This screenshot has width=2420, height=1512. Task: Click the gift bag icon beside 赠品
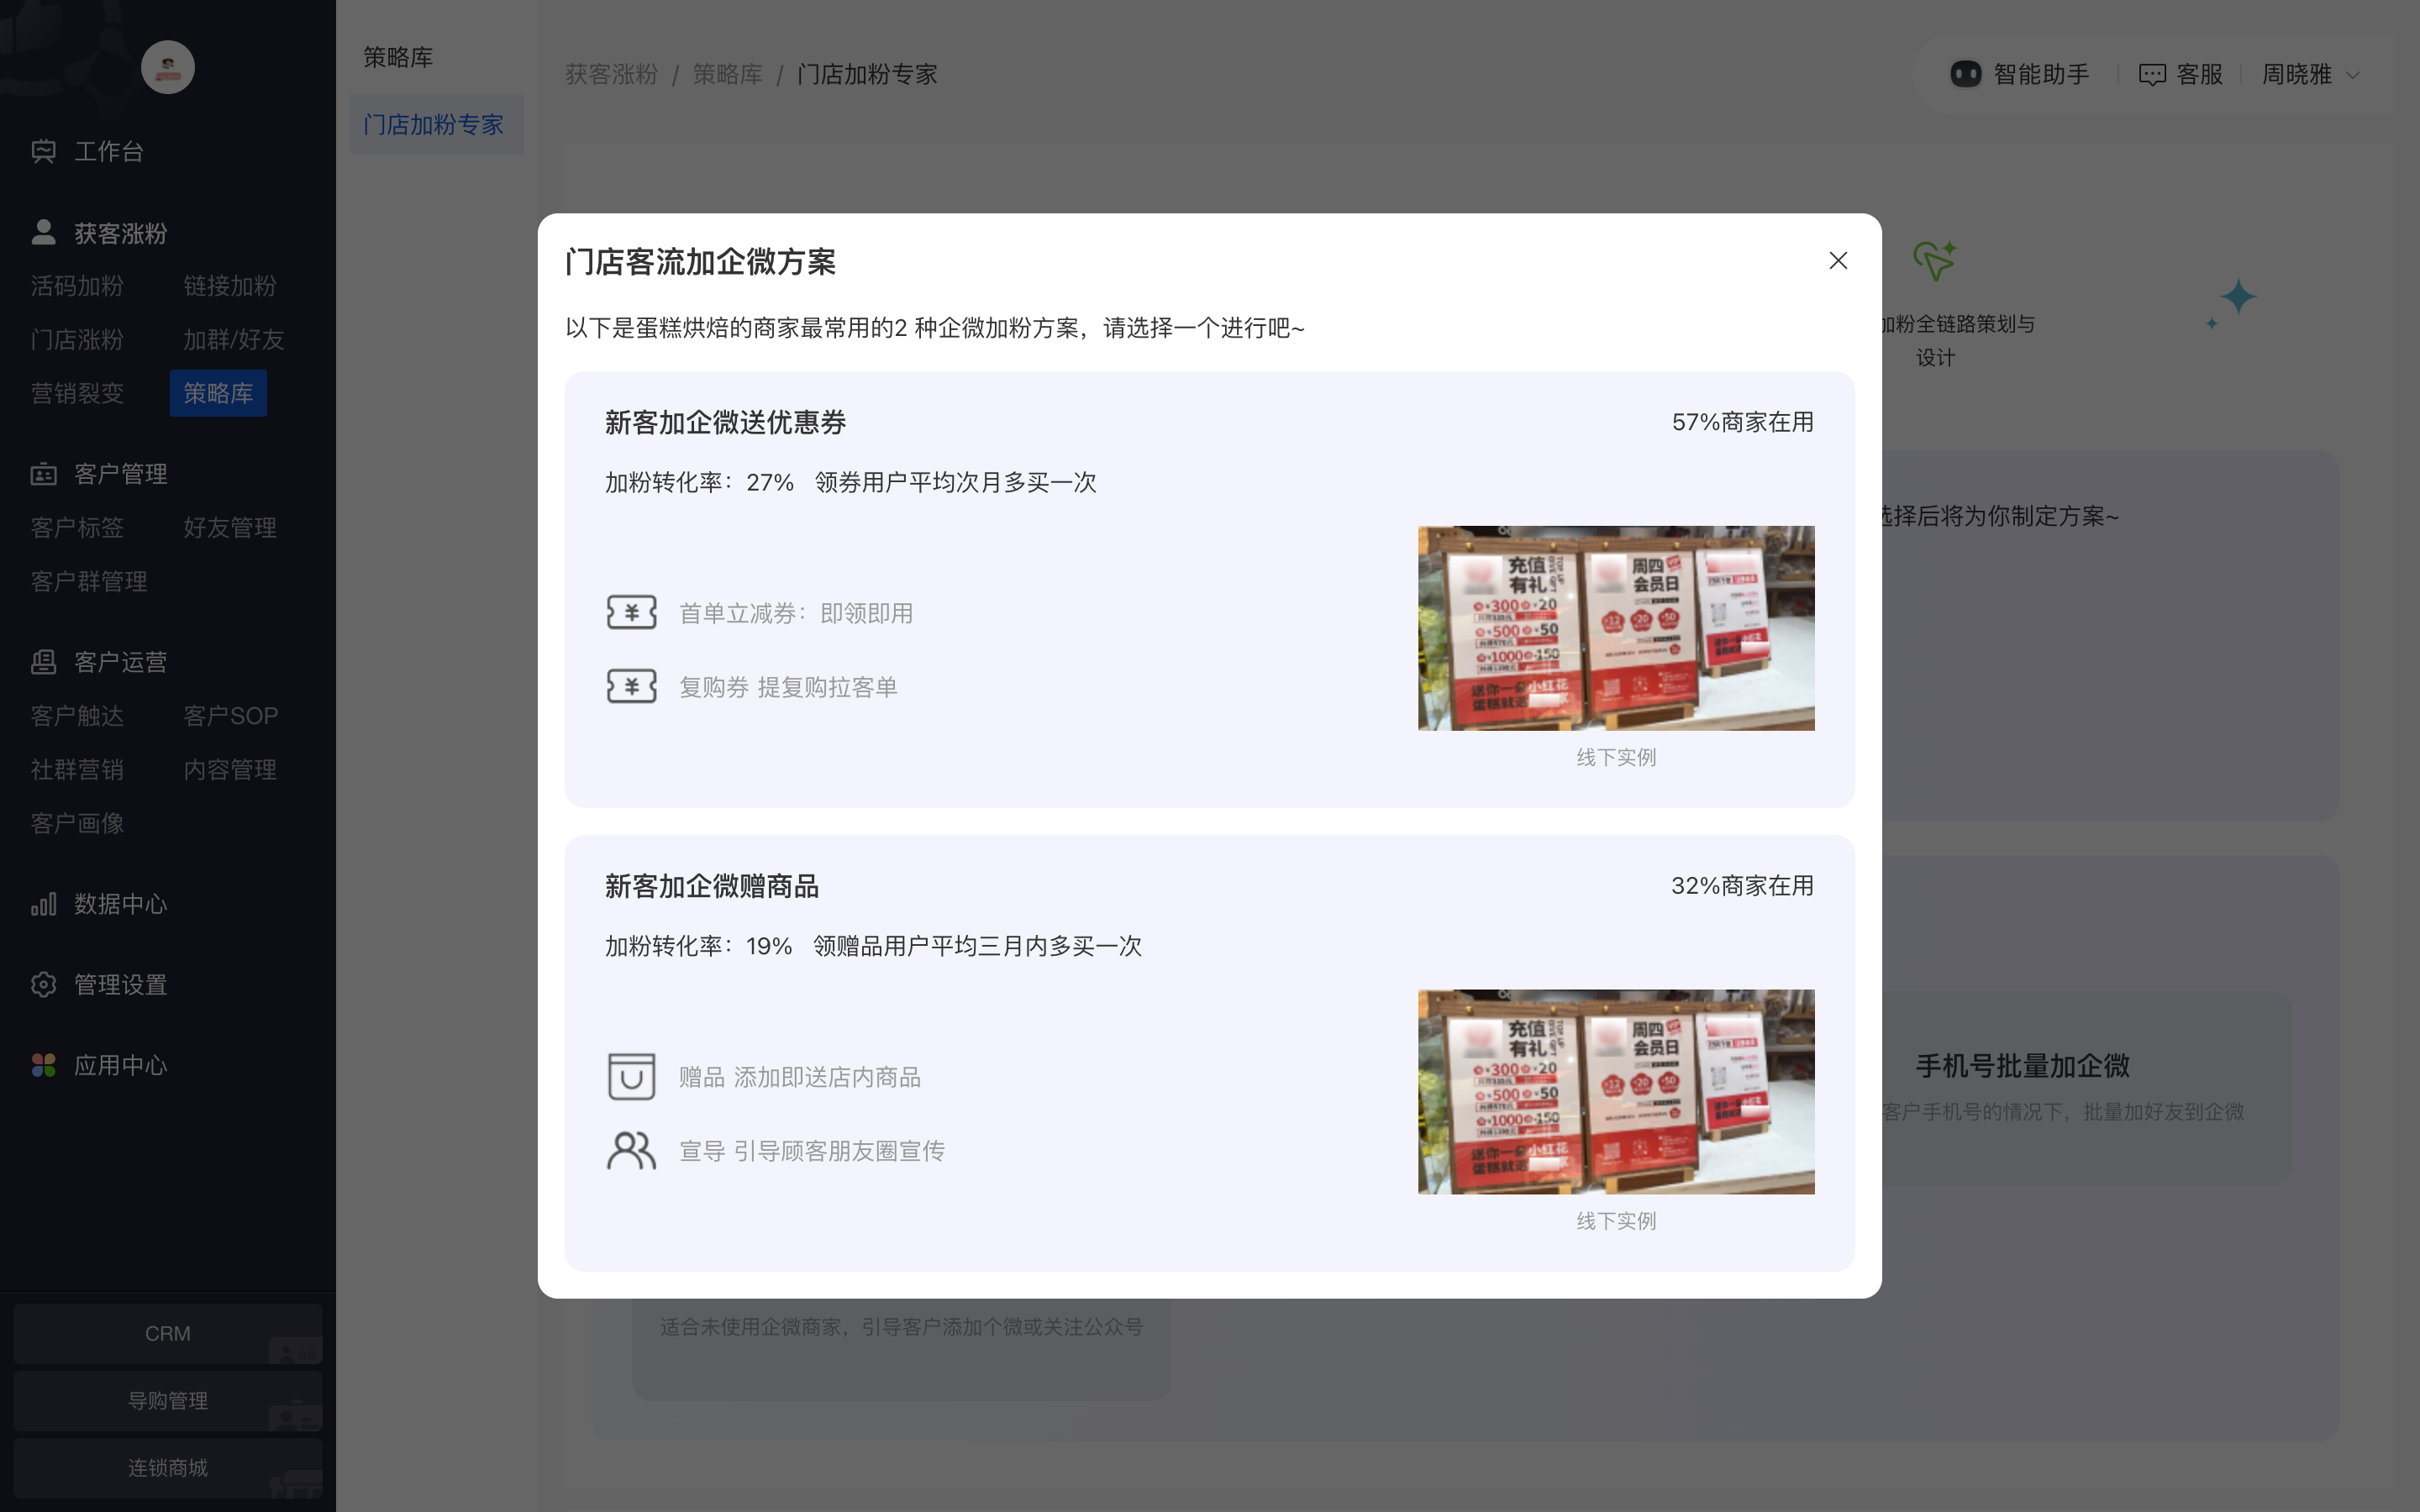coord(632,1077)
